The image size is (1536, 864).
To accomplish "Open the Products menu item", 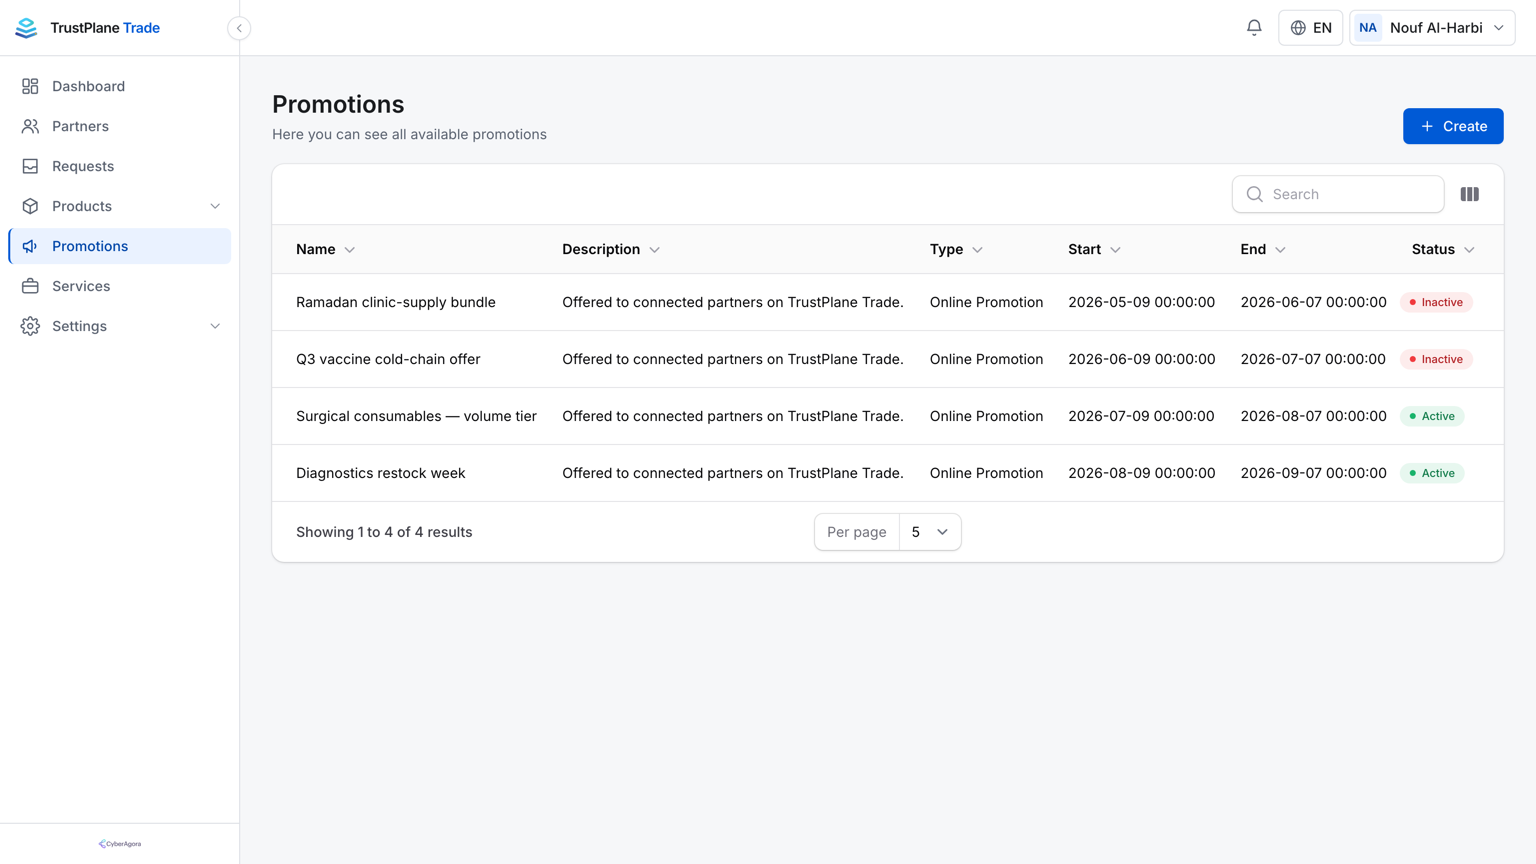I will 119,206.
